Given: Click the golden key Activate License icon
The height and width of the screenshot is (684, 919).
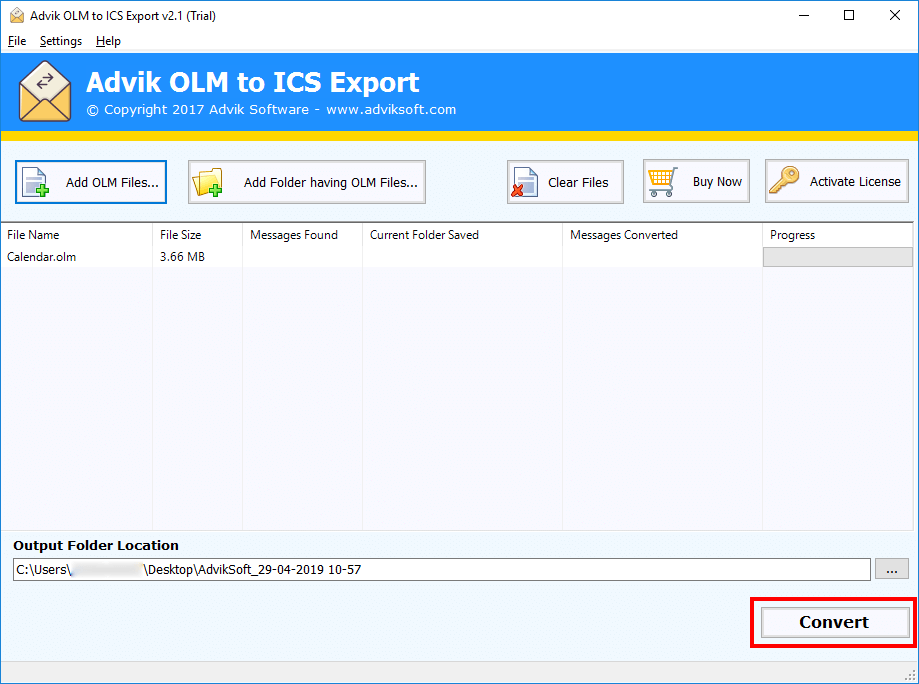Looking at the screenshot, I should (x=784, y=181).
